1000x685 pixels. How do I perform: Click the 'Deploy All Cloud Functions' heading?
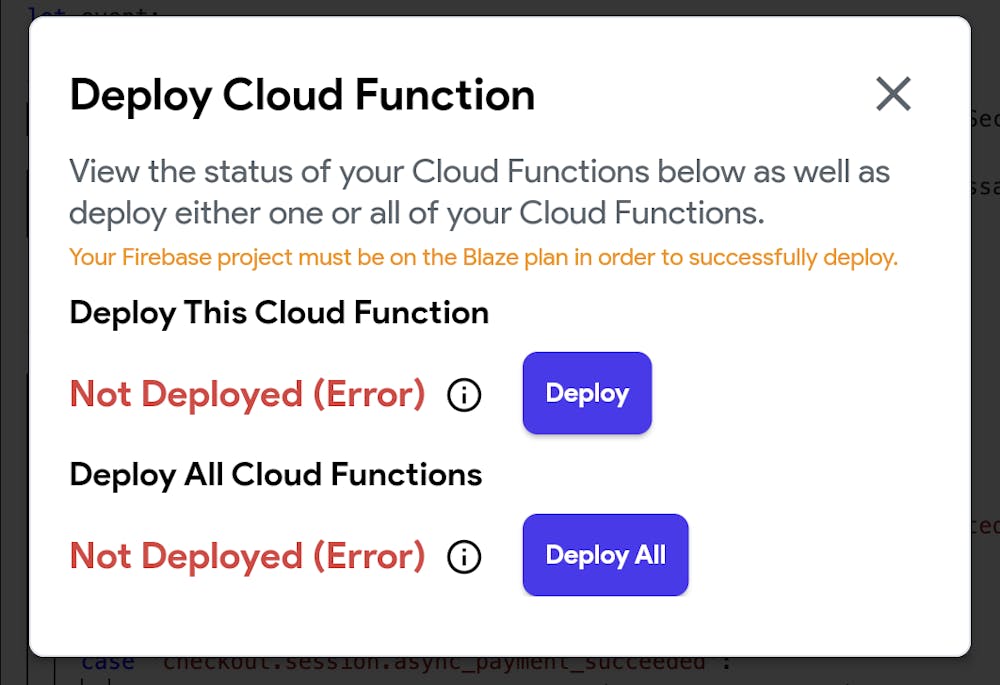click(276, 474)
